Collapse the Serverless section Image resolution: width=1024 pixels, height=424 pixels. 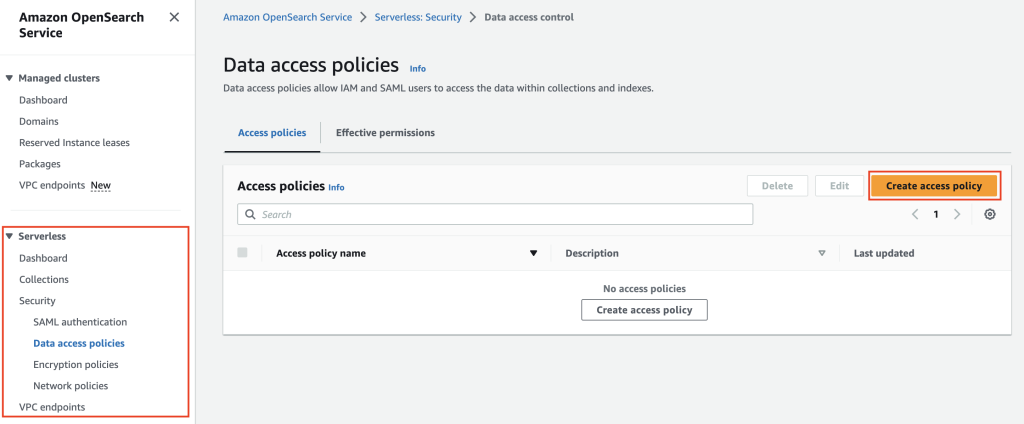pyautogui.click(x=10, y=236)
